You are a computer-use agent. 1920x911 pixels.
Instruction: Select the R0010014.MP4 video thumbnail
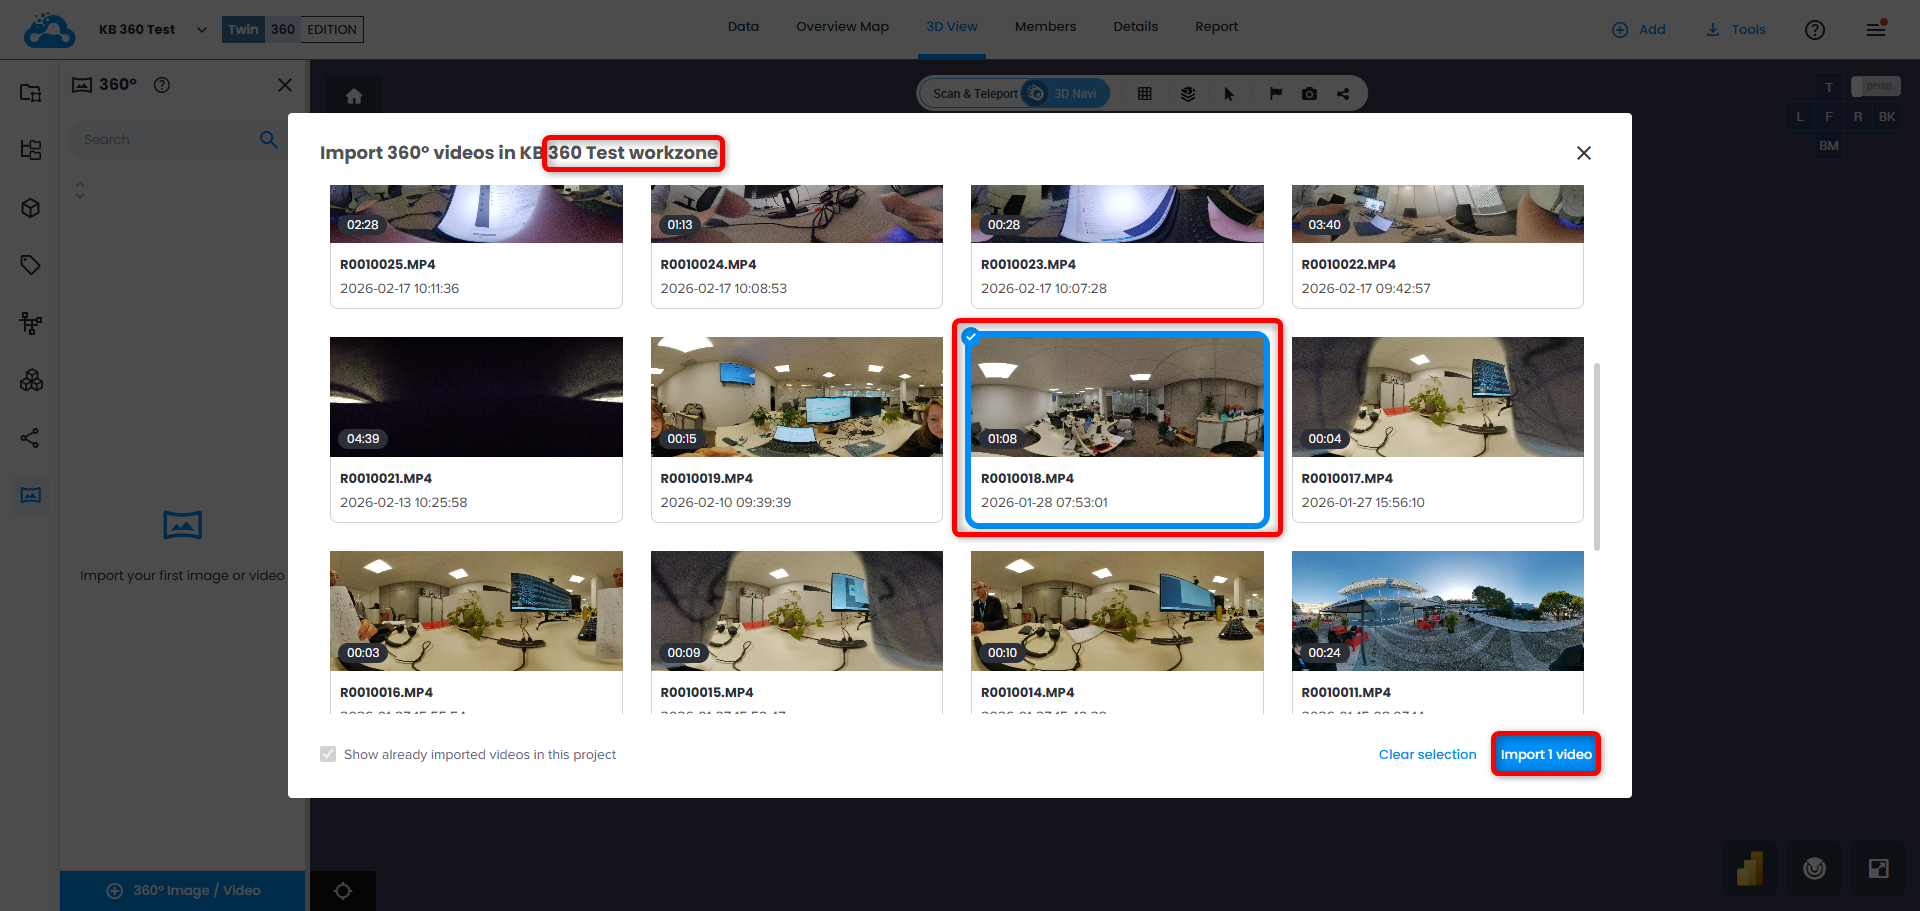[x=1117, y=611]
